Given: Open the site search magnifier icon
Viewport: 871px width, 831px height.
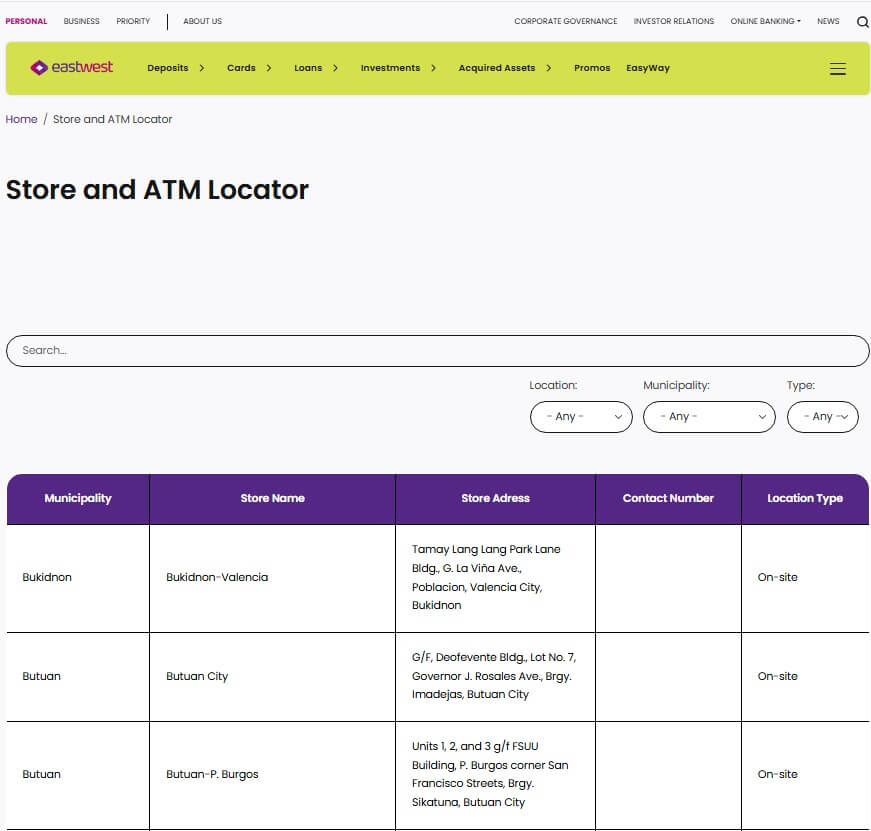Looking at the screenshot, I should (862, 21).
